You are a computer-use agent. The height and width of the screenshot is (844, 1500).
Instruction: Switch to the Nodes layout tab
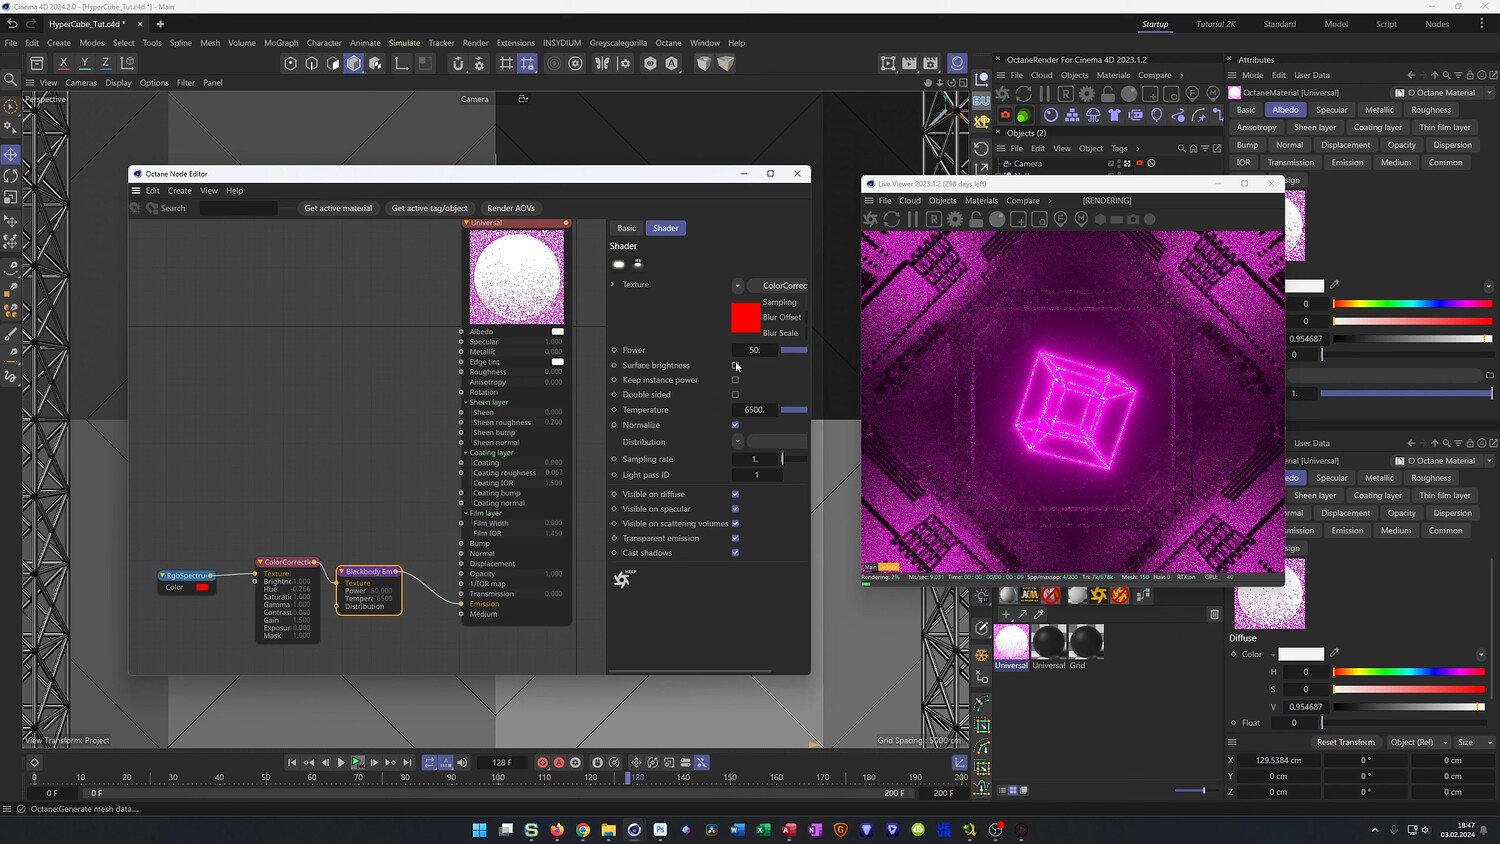pyautogui.click(x=1437, y=24)
